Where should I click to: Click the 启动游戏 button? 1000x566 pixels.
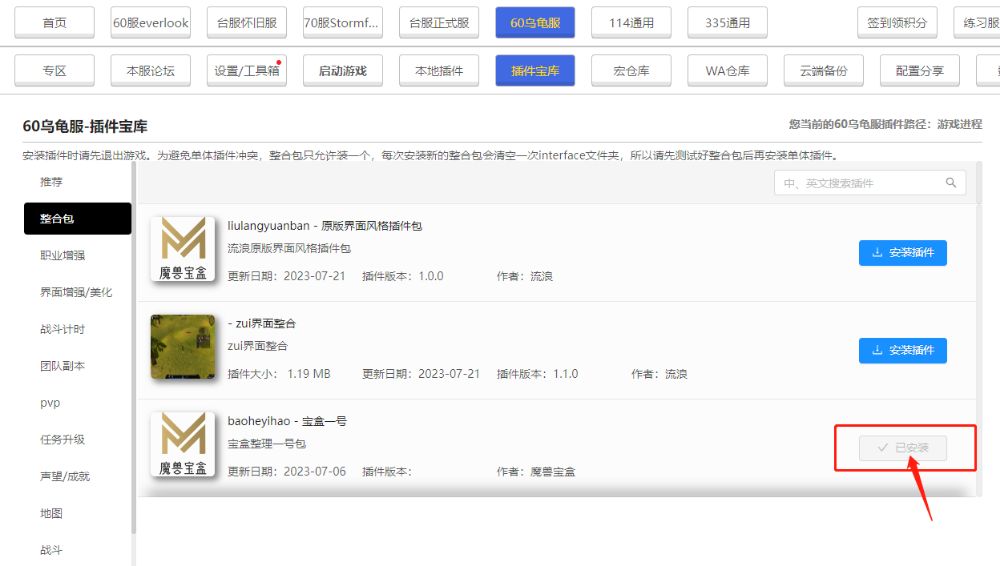[342, 71]
